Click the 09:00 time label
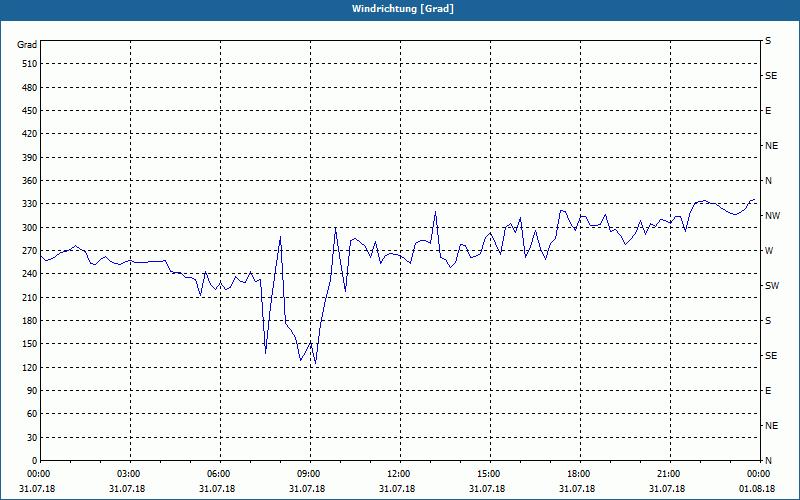 pyautogui.click(x=309, y=474)
